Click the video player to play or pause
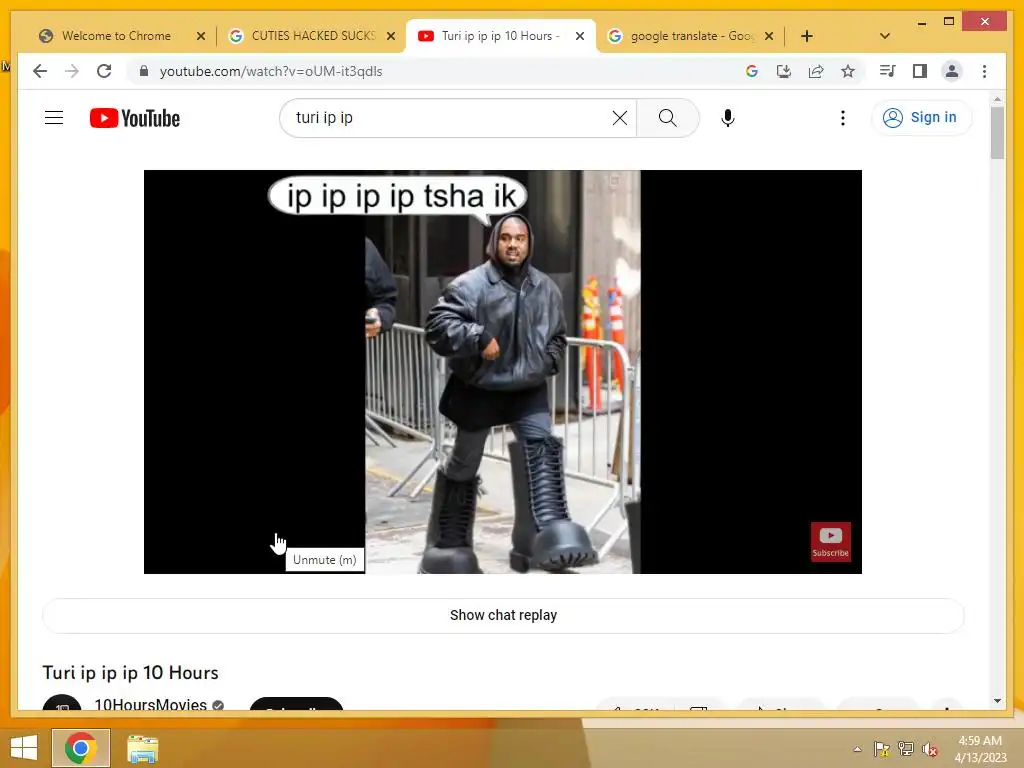 pyautogui.click(x=503, y=372)
